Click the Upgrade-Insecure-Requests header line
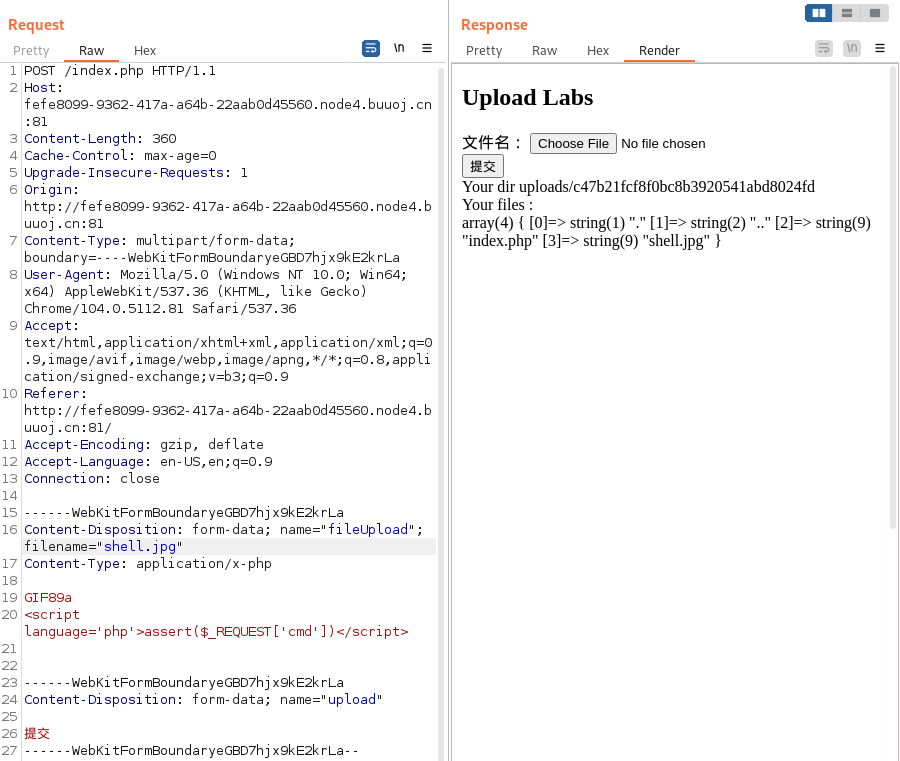Image resolution: width=900 pixels, height=761 pixels. pyautogui.click(x=135, y=172)
